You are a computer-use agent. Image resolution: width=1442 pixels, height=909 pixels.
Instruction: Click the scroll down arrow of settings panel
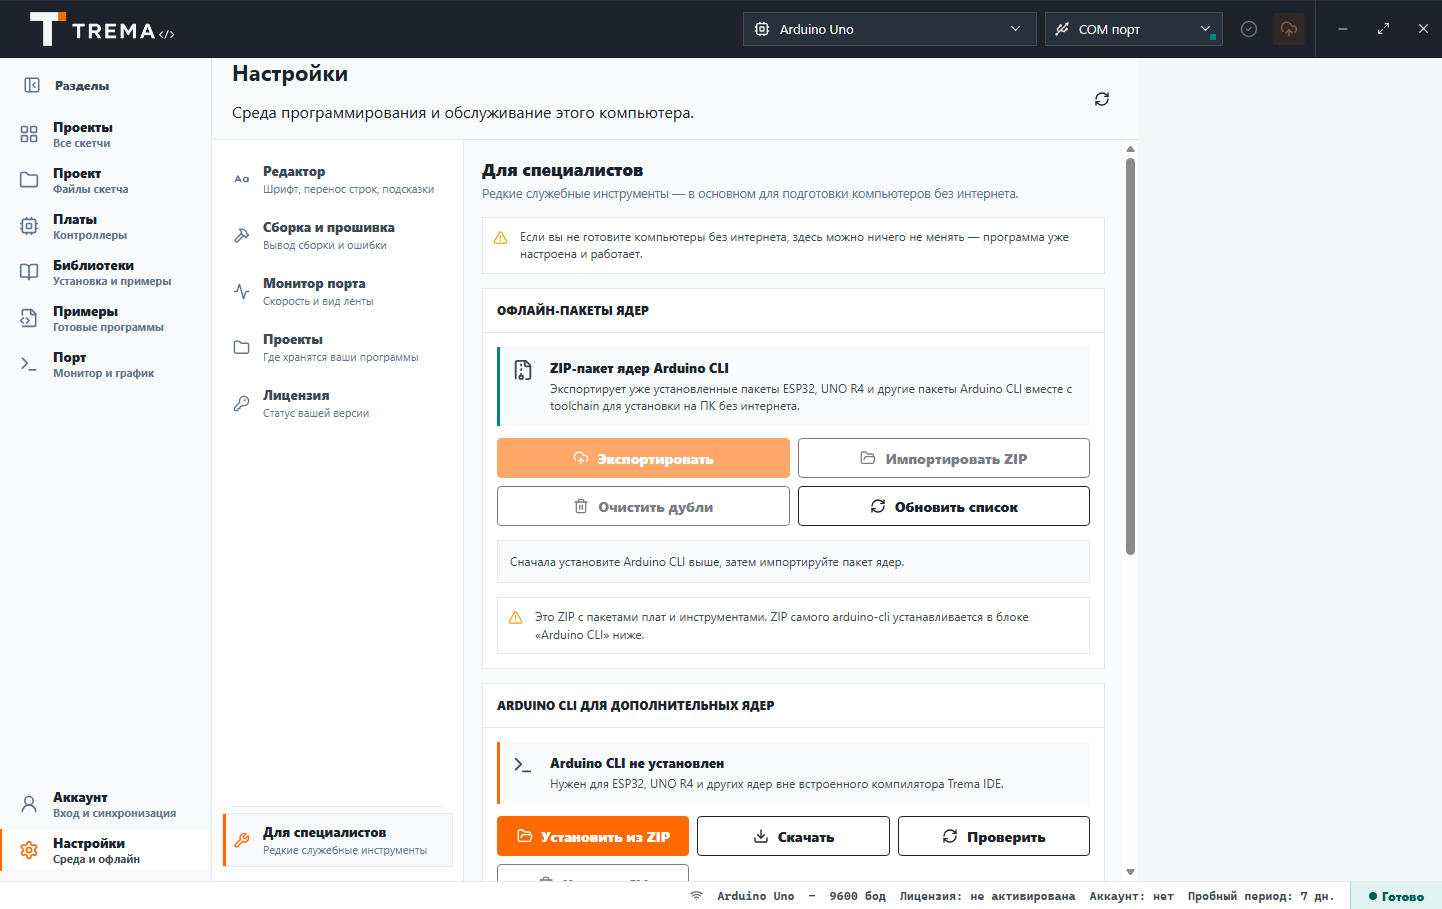pyautogui.click(x=1130, y=872)
